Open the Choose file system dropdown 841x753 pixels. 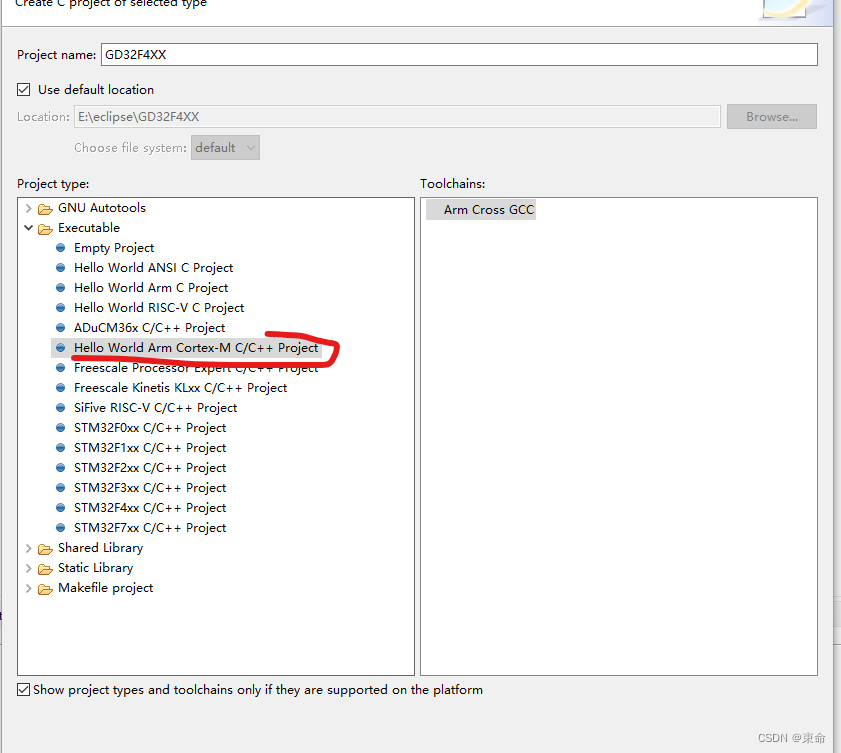225,147
